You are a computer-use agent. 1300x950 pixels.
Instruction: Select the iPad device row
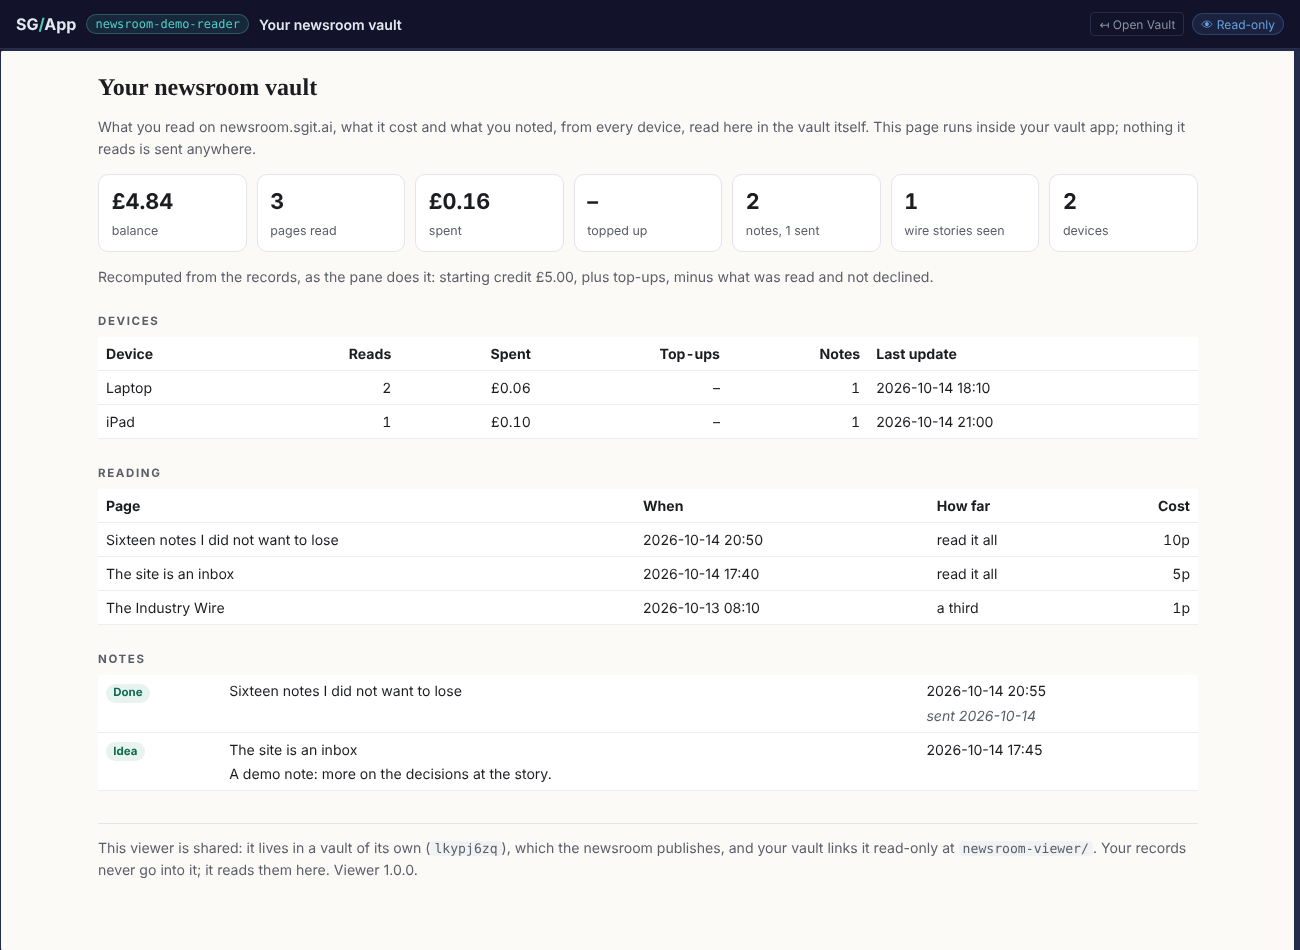point(648,422)
